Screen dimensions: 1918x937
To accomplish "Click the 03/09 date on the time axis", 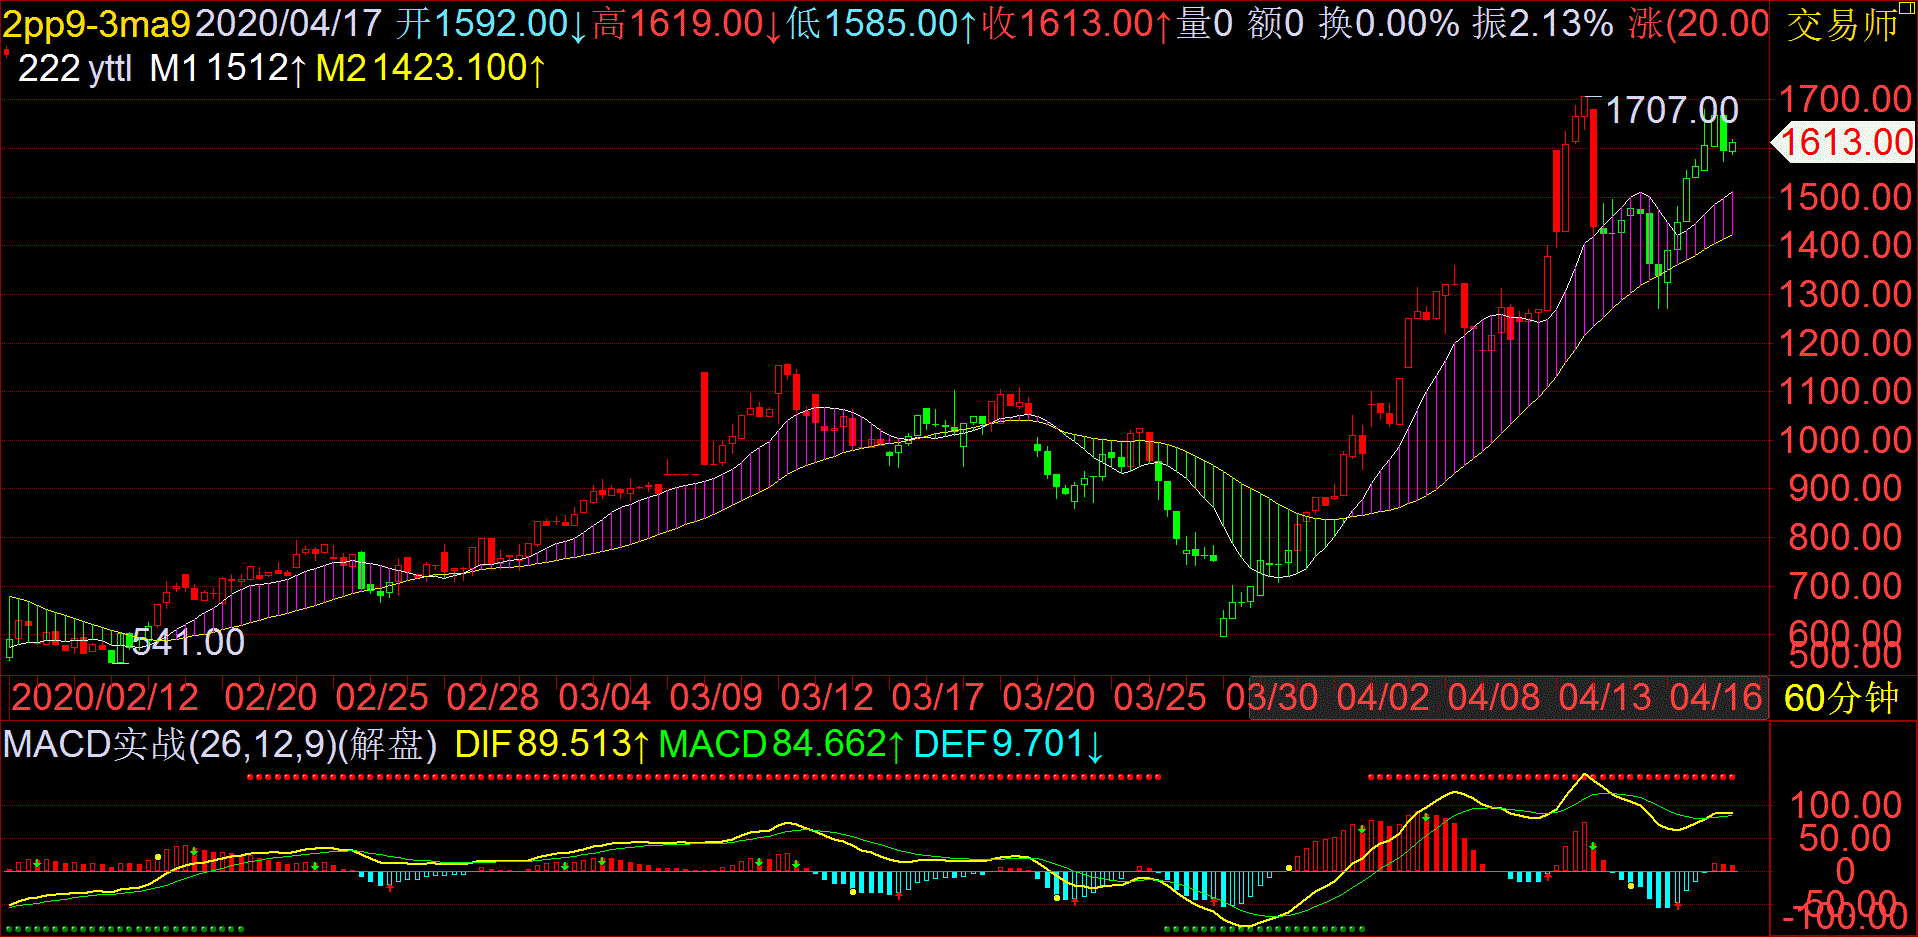I will click(716, 697).
